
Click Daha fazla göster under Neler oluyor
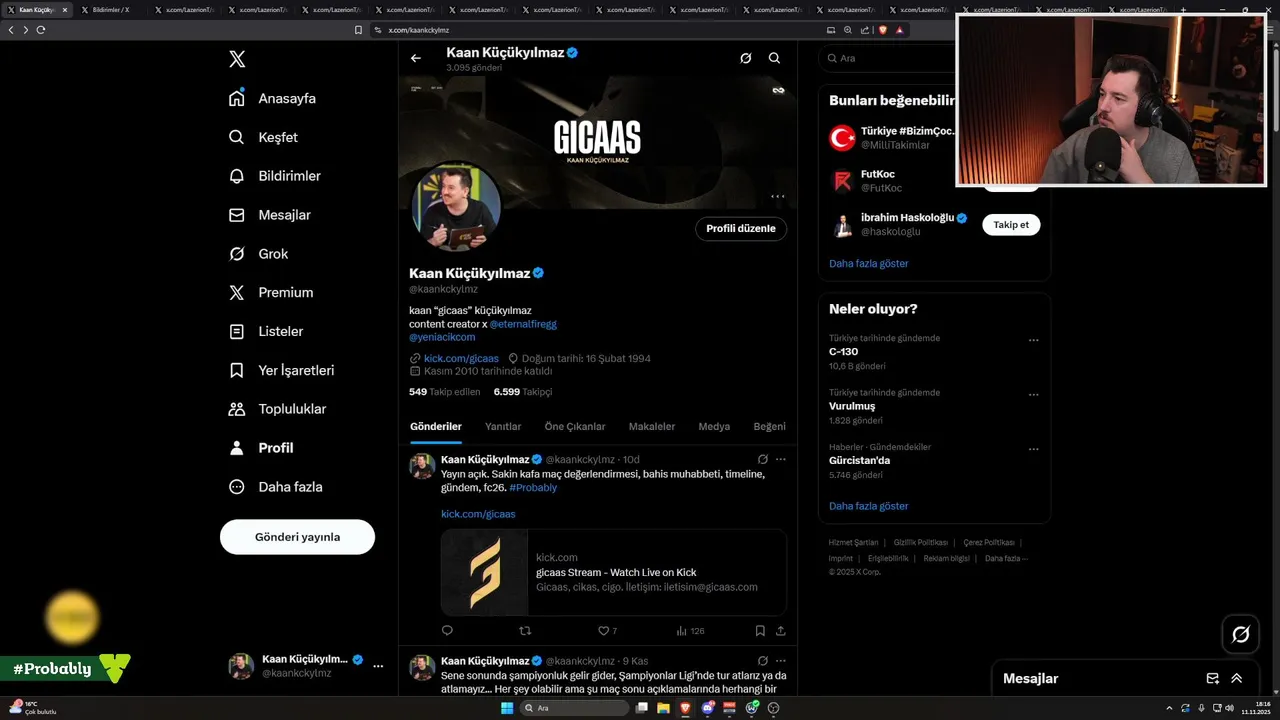(869, 506)
